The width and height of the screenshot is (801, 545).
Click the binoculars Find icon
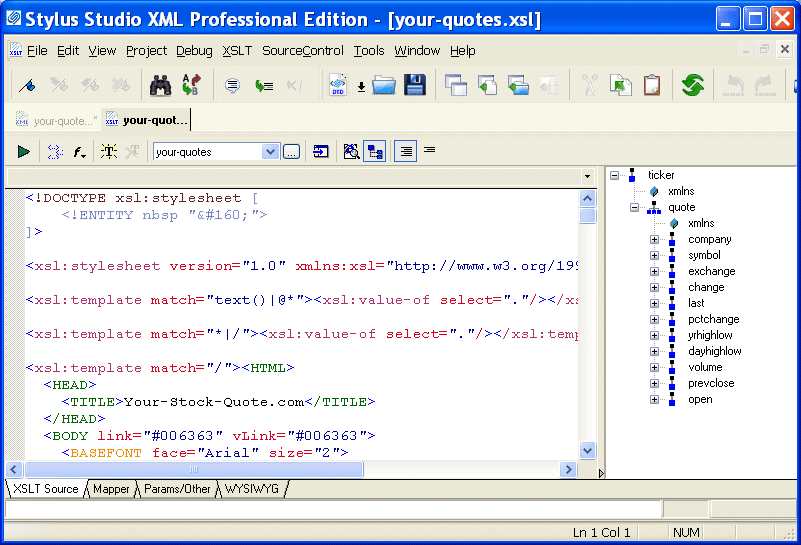tap(161, 85)
